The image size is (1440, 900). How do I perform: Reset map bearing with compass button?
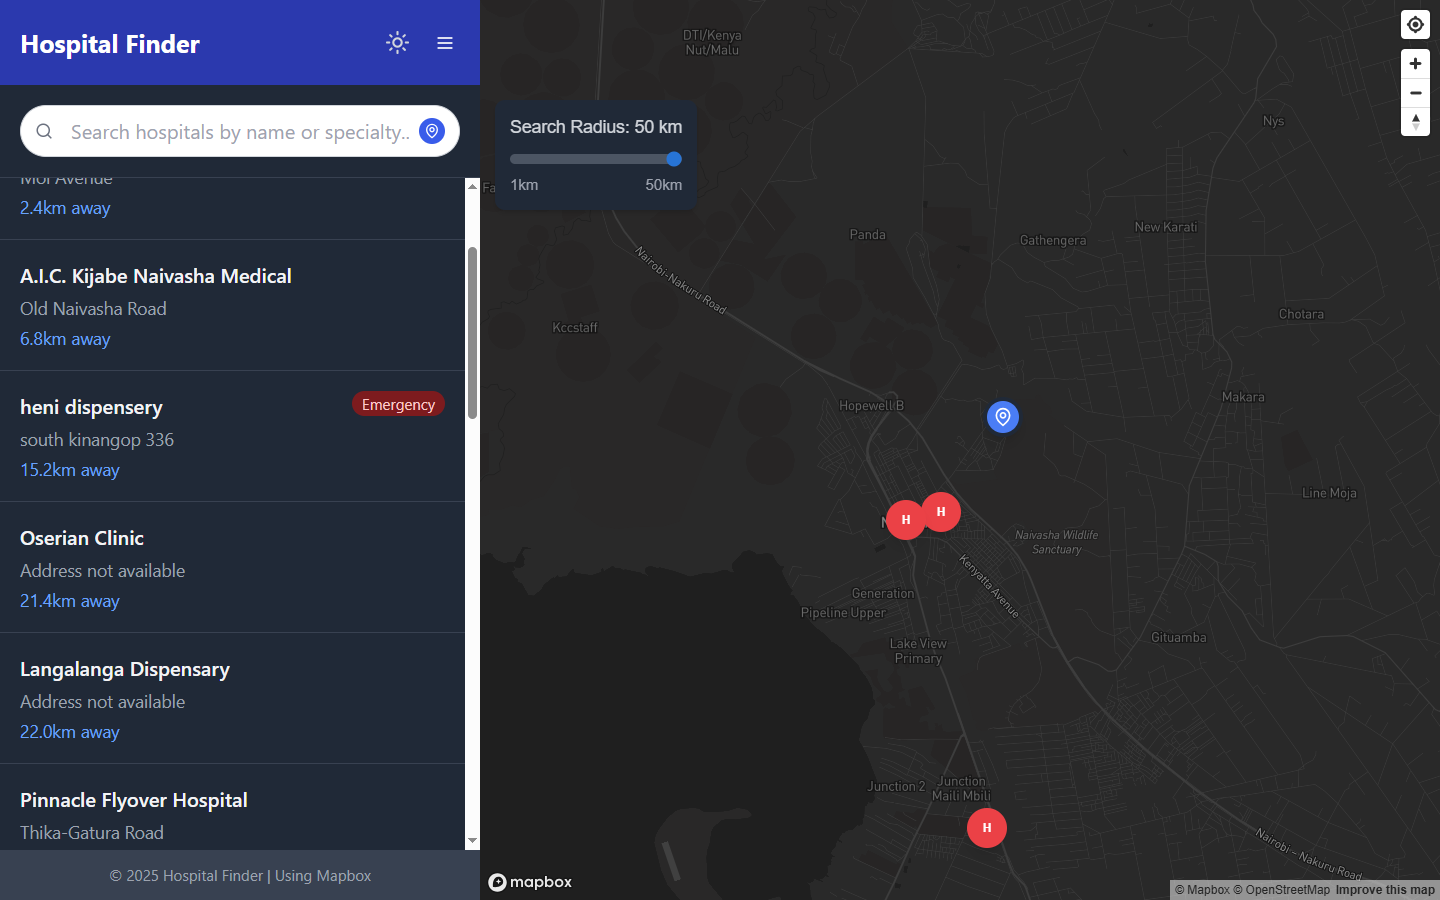click(x=1415, y=122)
